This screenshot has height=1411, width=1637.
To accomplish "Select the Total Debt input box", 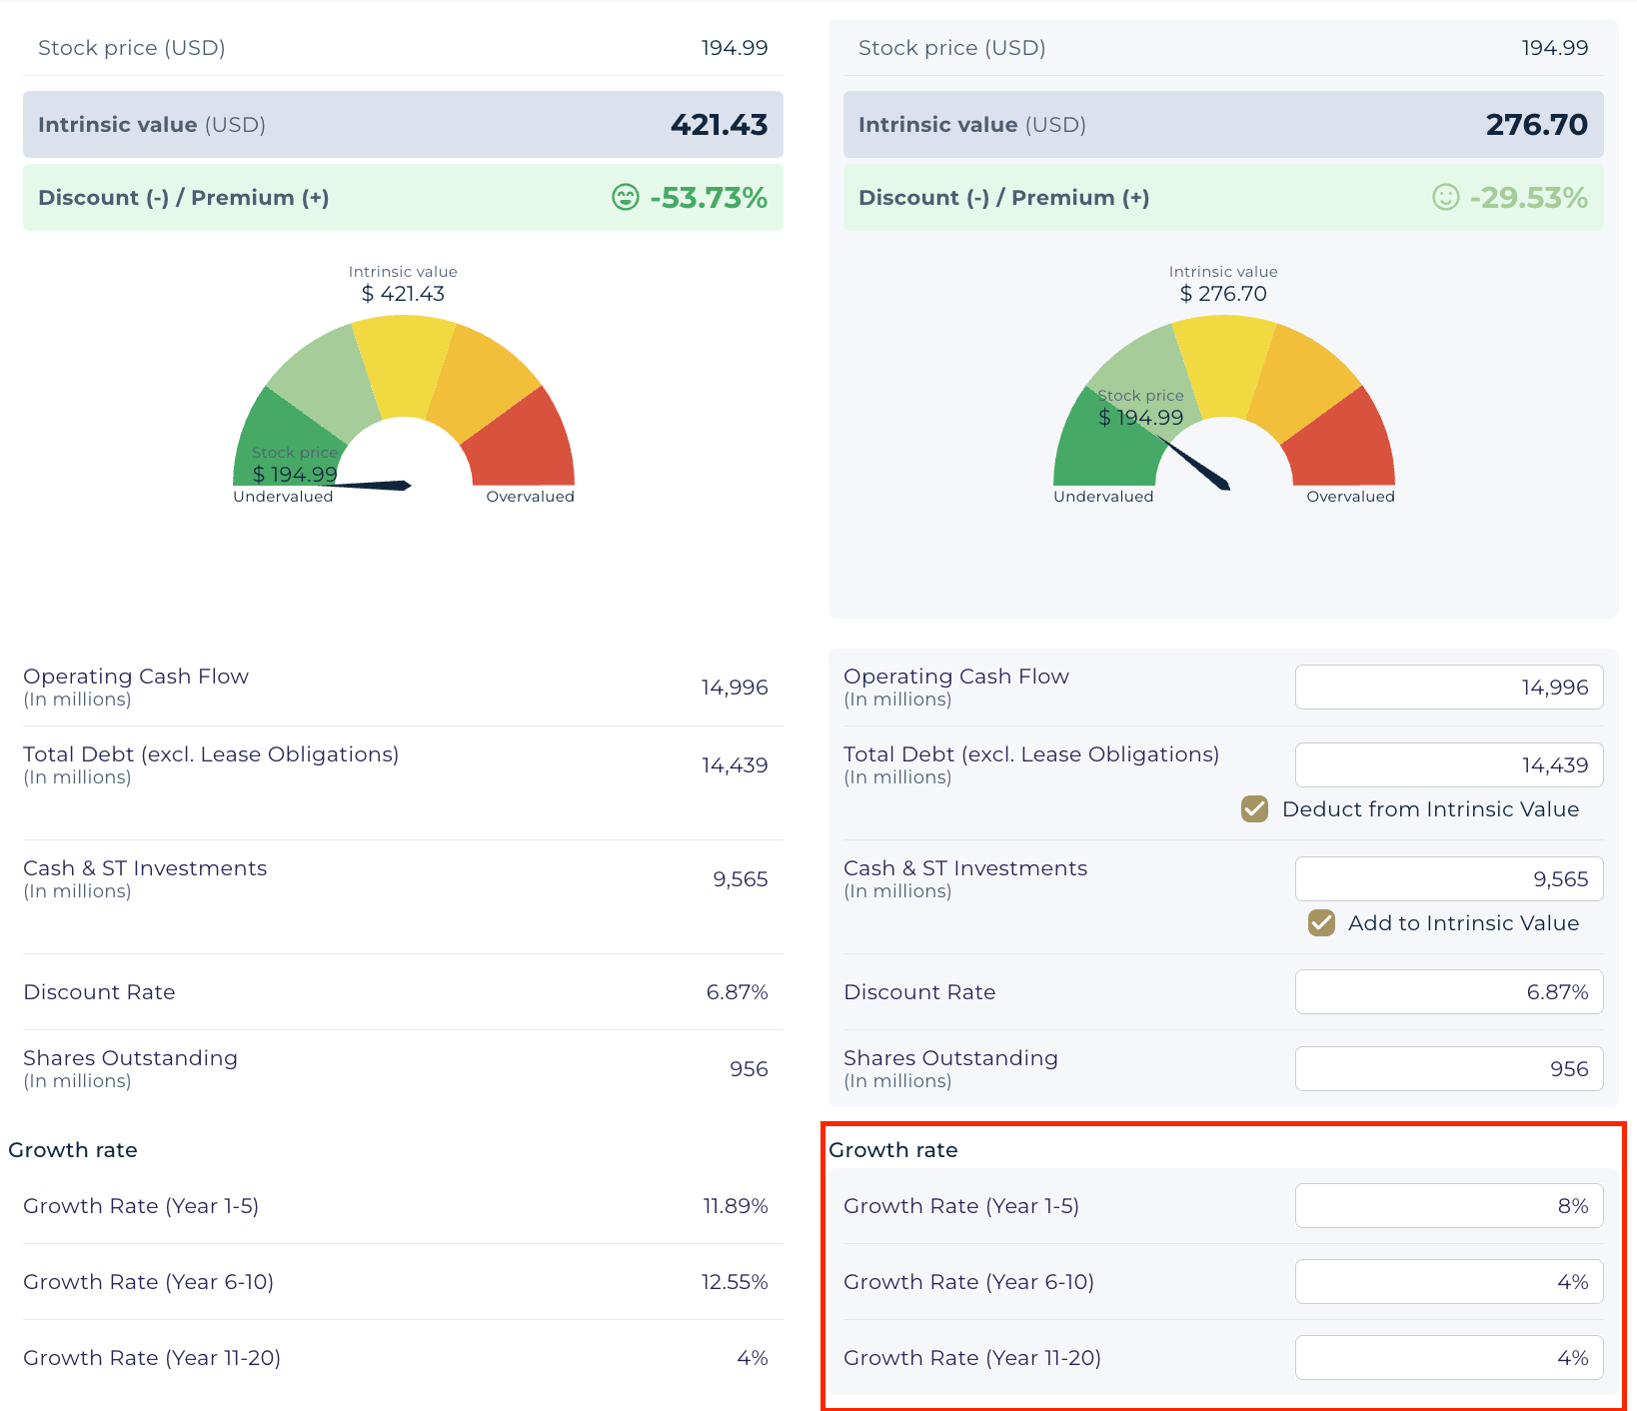I will pyautogui.click(x=1448, y=765).
